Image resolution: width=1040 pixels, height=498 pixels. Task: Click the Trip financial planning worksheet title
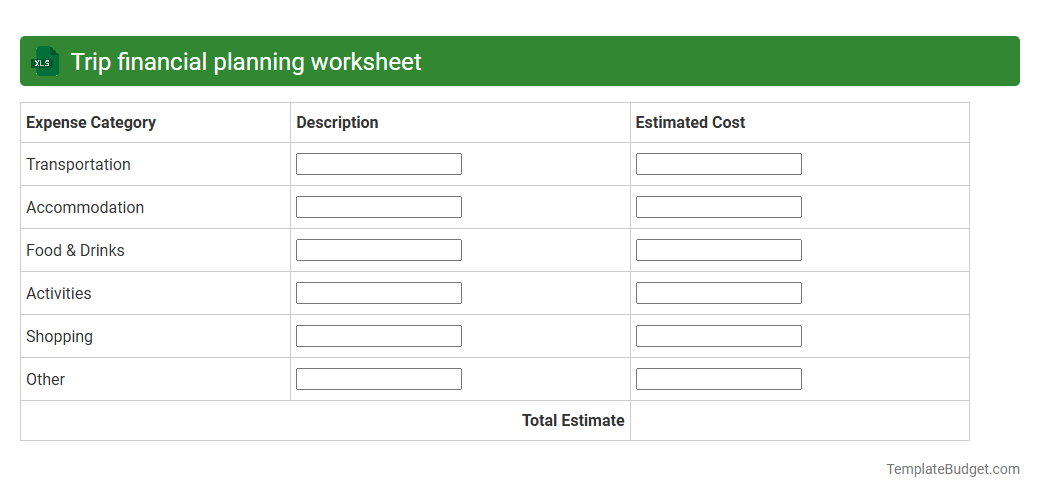246,61
